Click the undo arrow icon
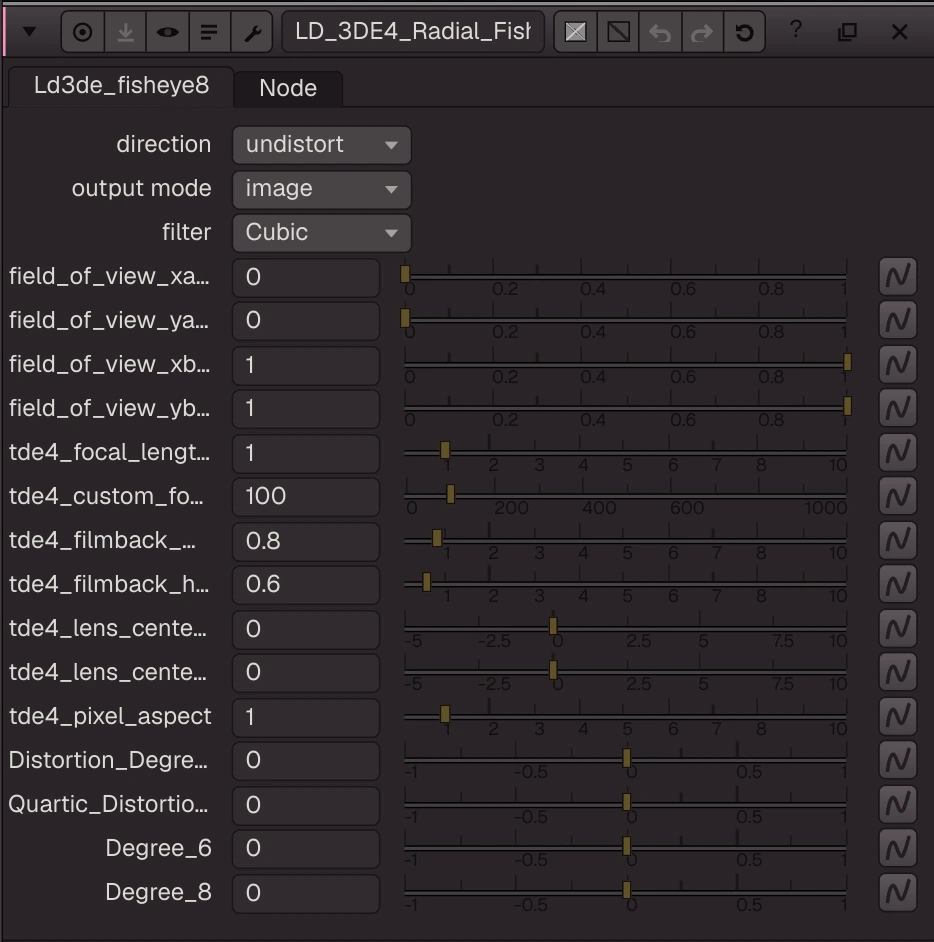The width and height of the screenshot is (934, 942). pos(660,32)
